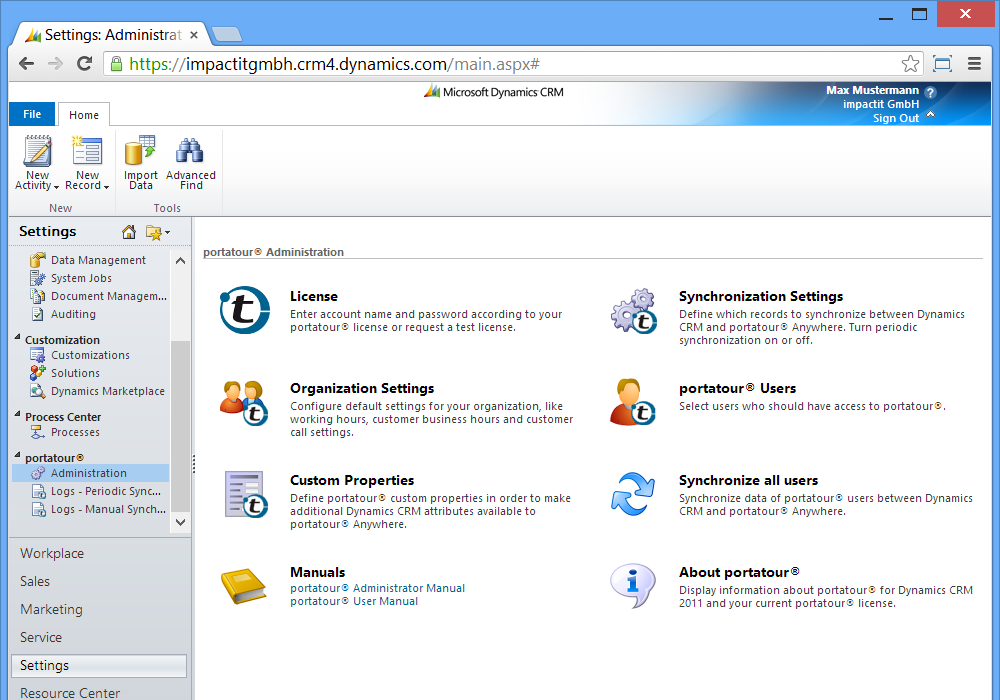
Task: Open the Import Data tool
Action: [x=140, y=151]
